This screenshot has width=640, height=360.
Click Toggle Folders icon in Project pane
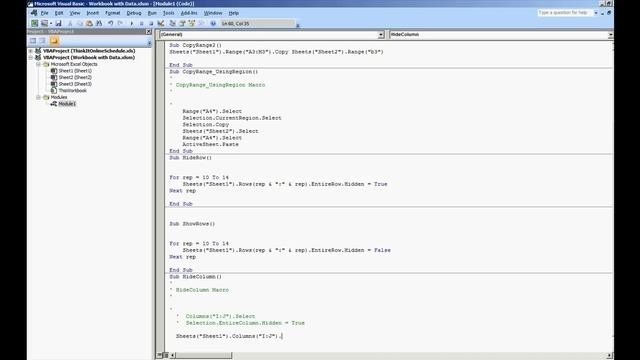pyautogui.click(x=54, y=40)
